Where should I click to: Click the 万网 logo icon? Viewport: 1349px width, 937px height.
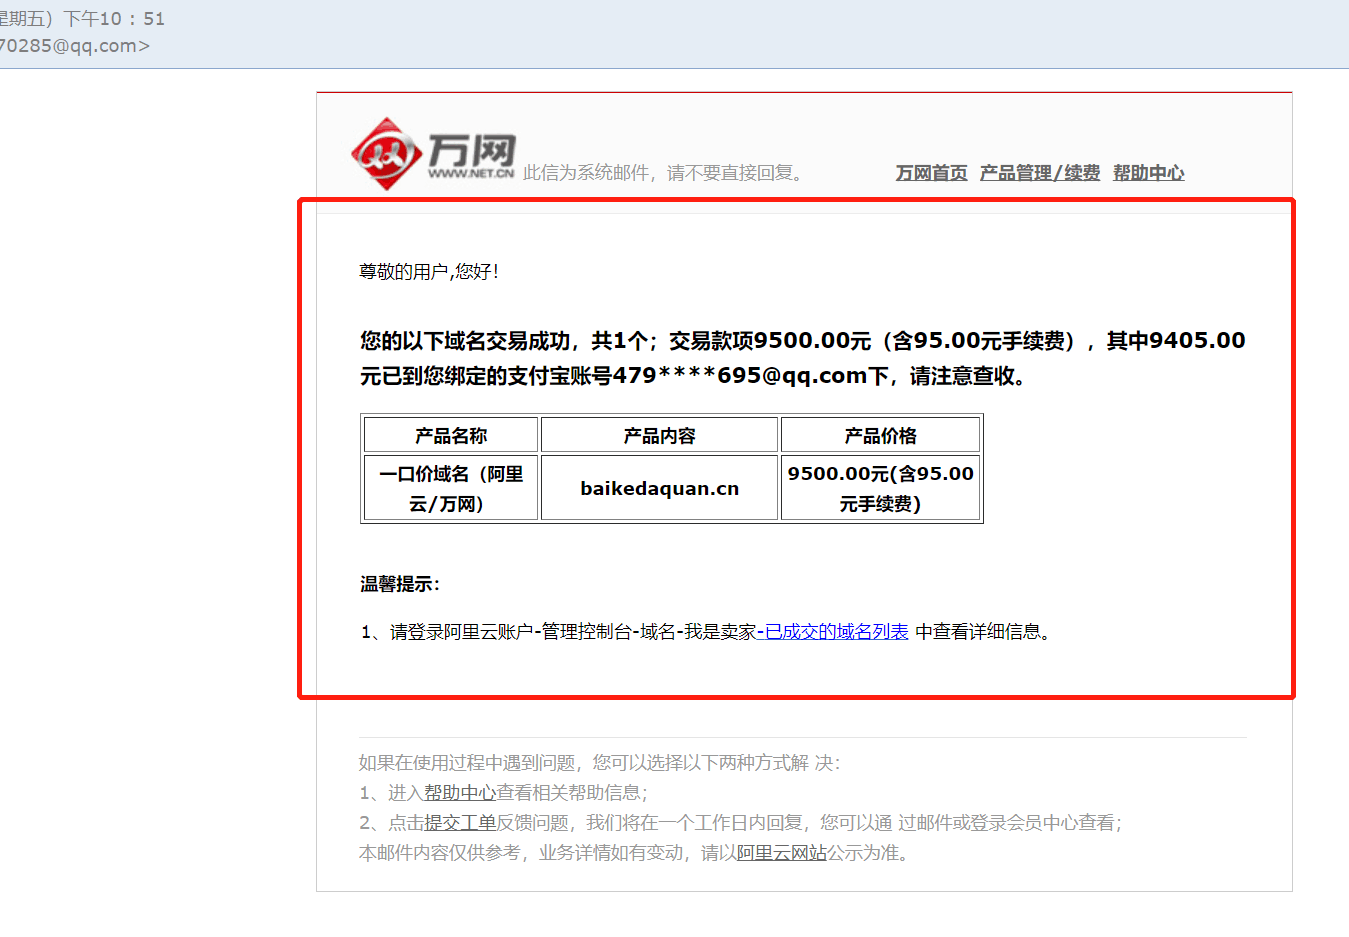[x=434, y=154]
